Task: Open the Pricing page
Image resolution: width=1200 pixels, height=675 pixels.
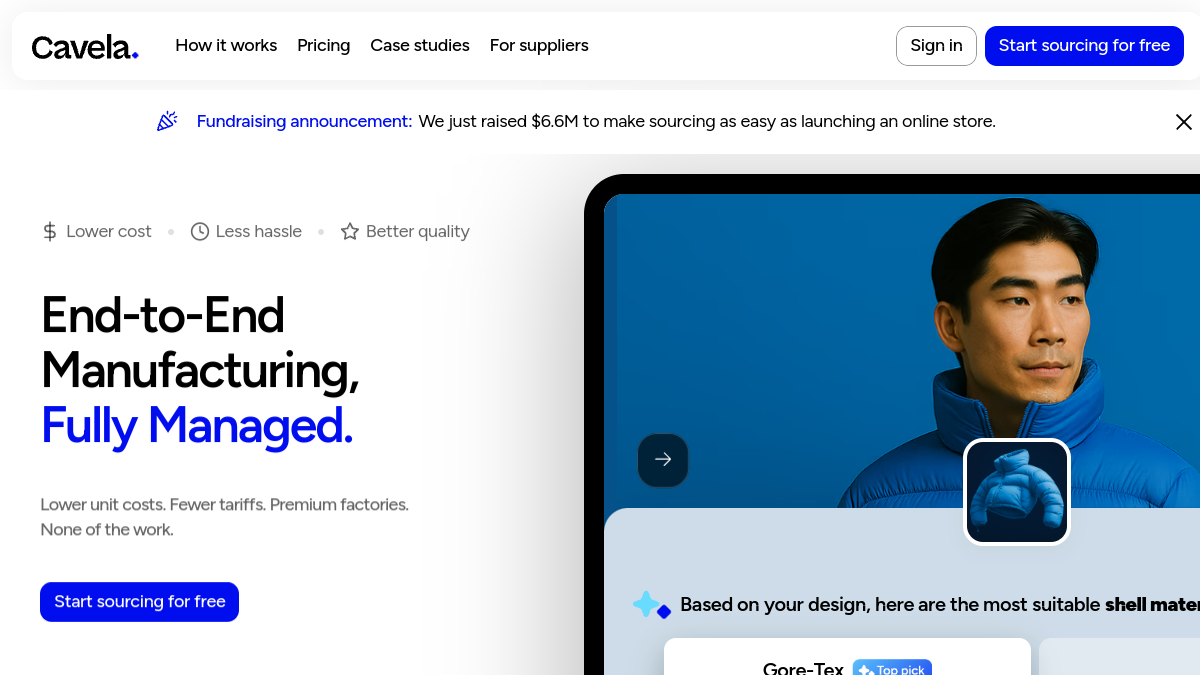Action: coord(324,46)
